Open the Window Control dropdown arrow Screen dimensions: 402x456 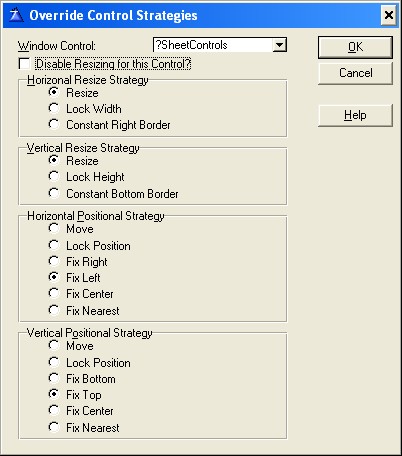(x=279, y=45)
